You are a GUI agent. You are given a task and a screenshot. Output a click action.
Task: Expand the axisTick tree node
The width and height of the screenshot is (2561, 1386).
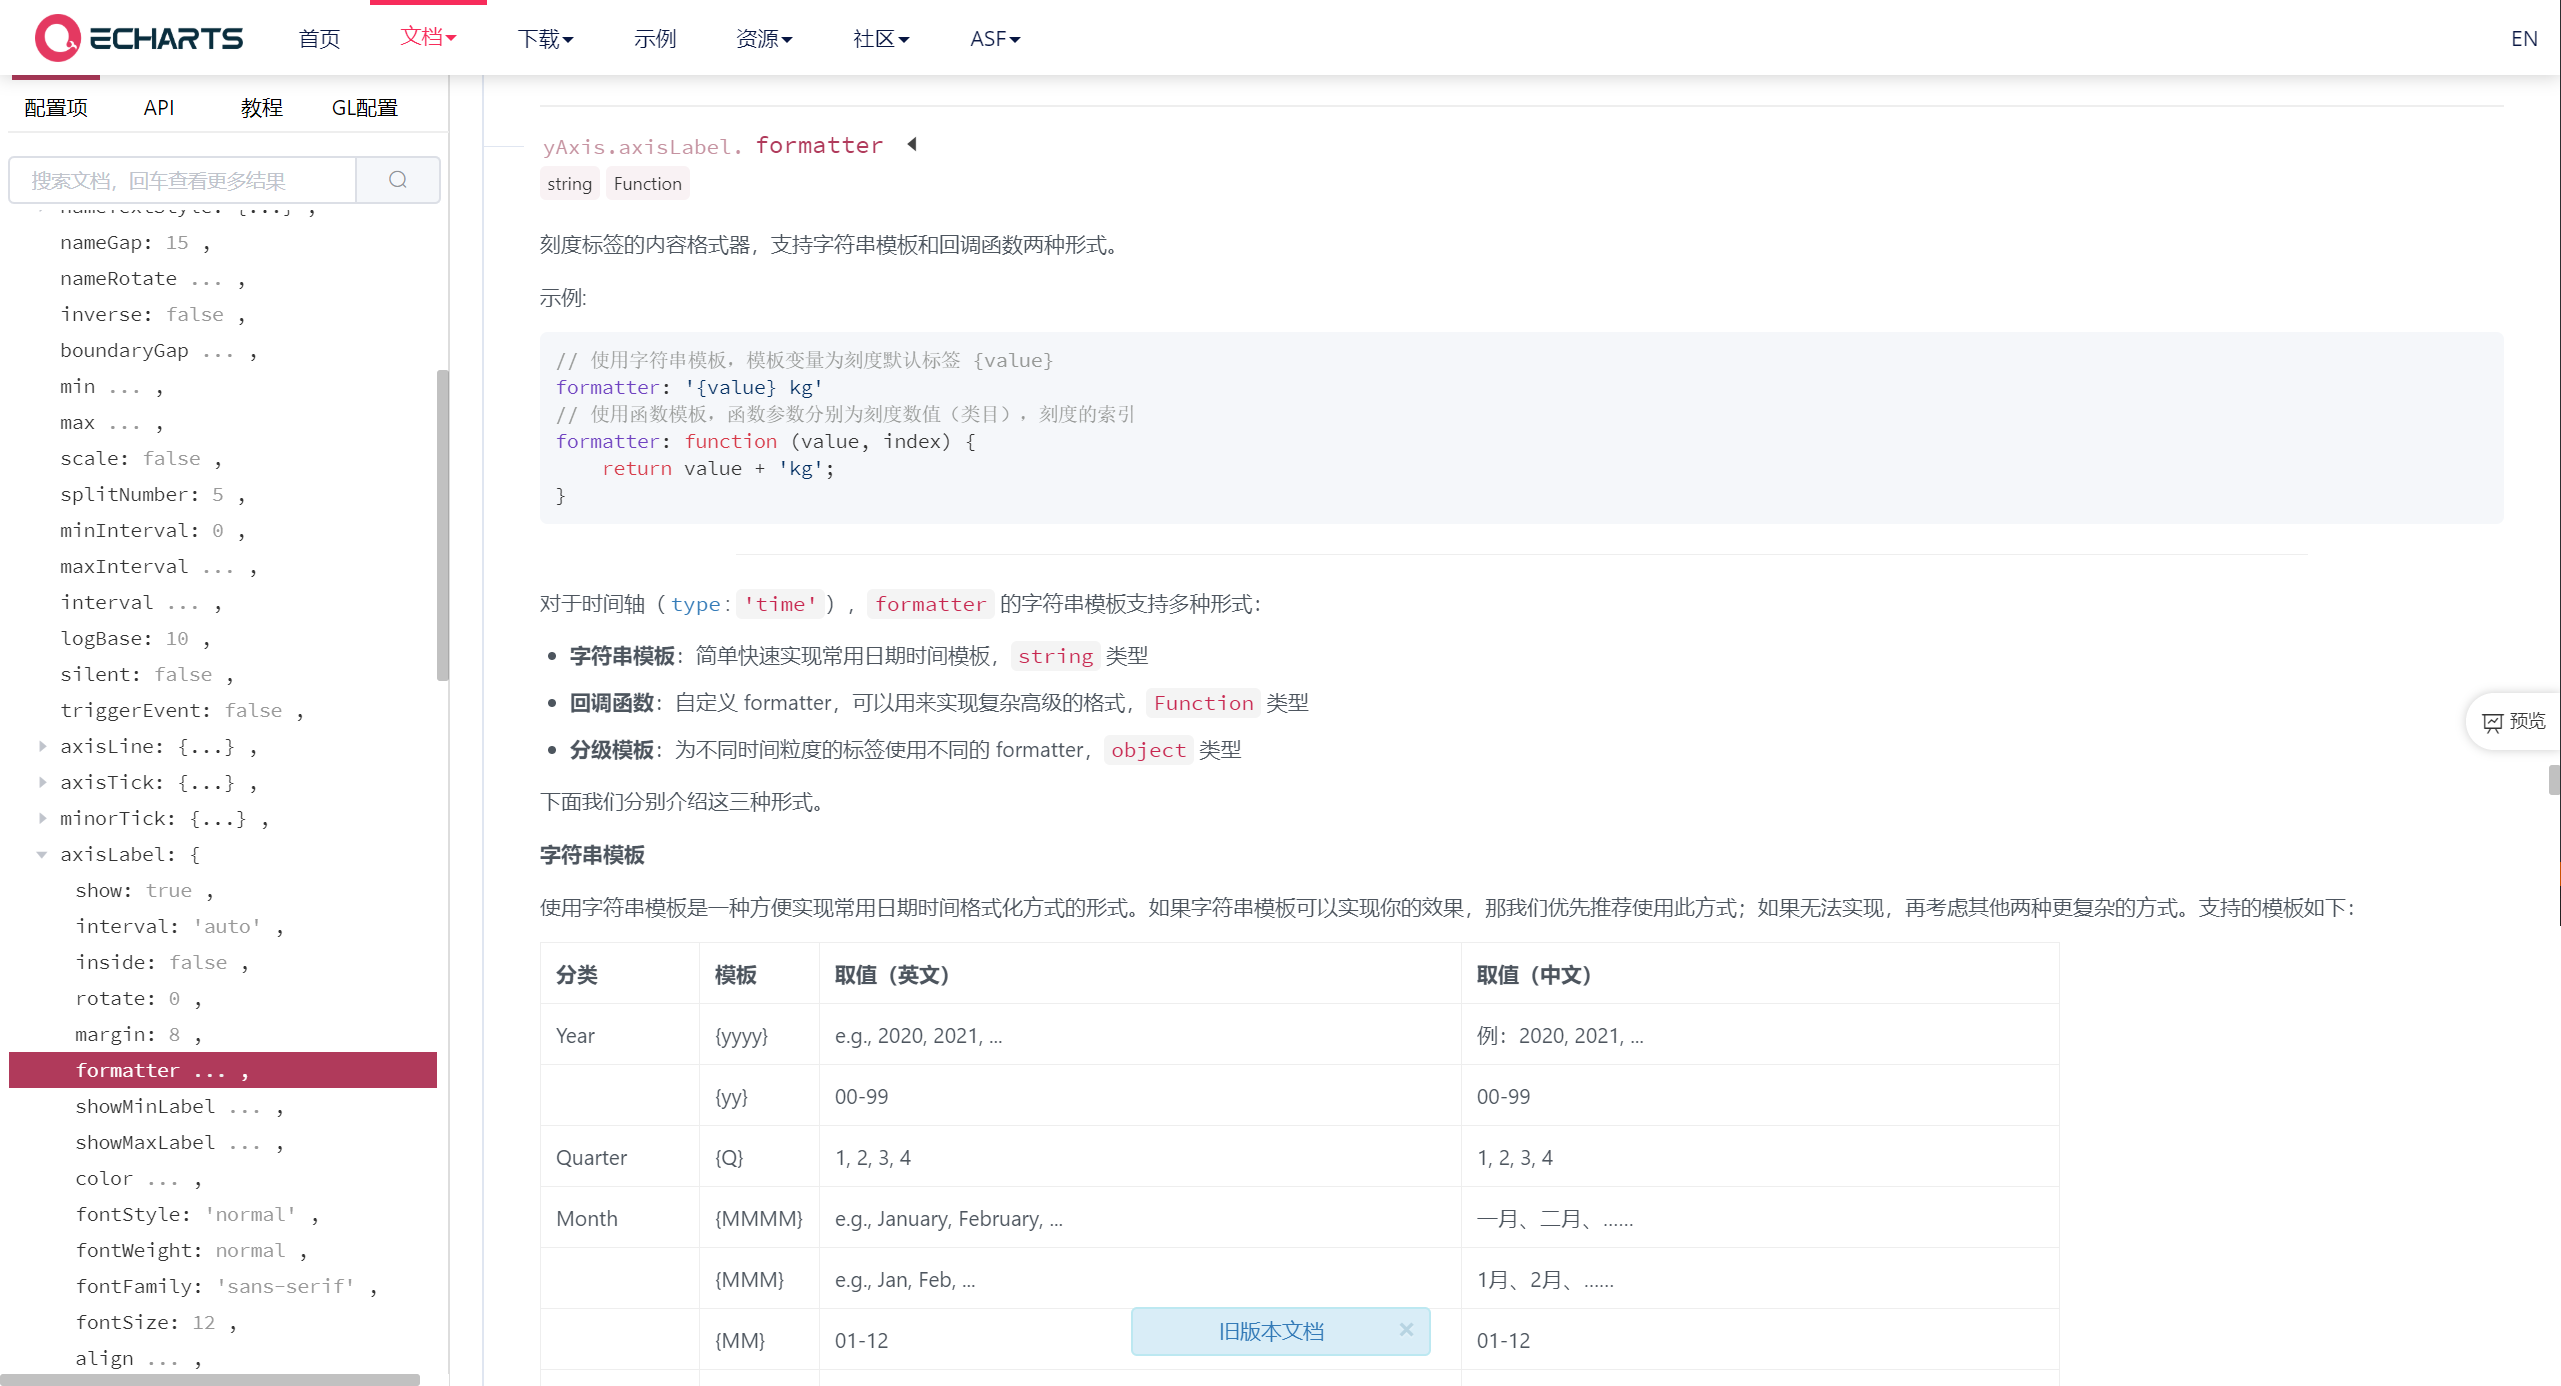click(42, 782)
